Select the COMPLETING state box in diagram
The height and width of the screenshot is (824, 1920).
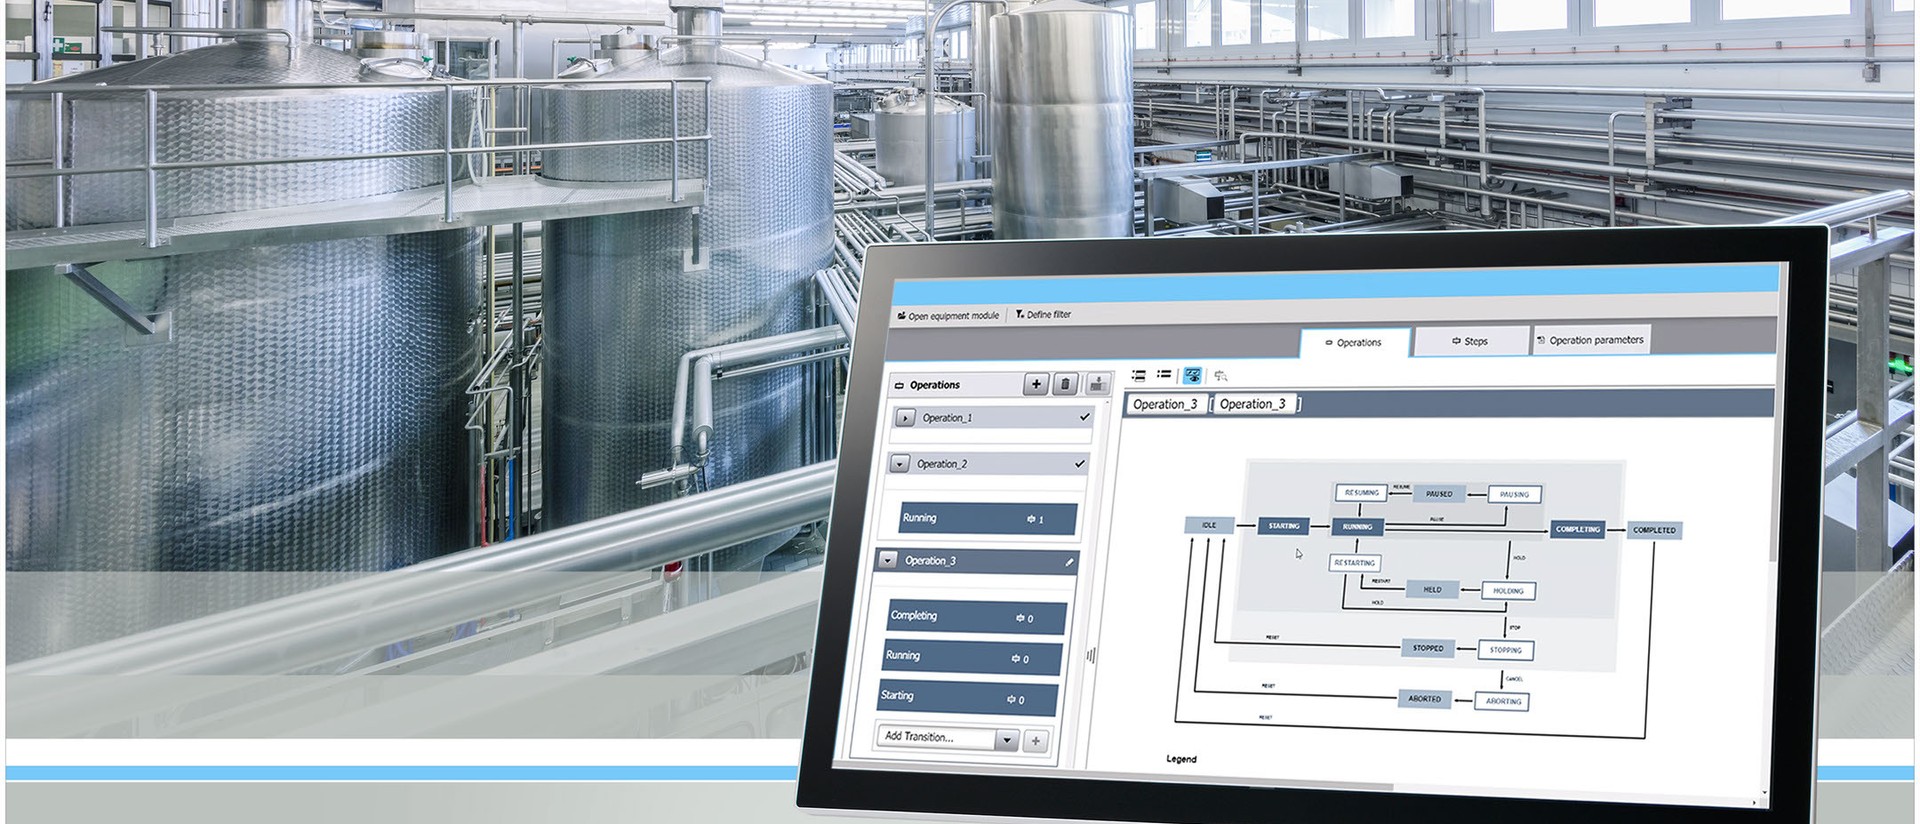click(1578, 529)
